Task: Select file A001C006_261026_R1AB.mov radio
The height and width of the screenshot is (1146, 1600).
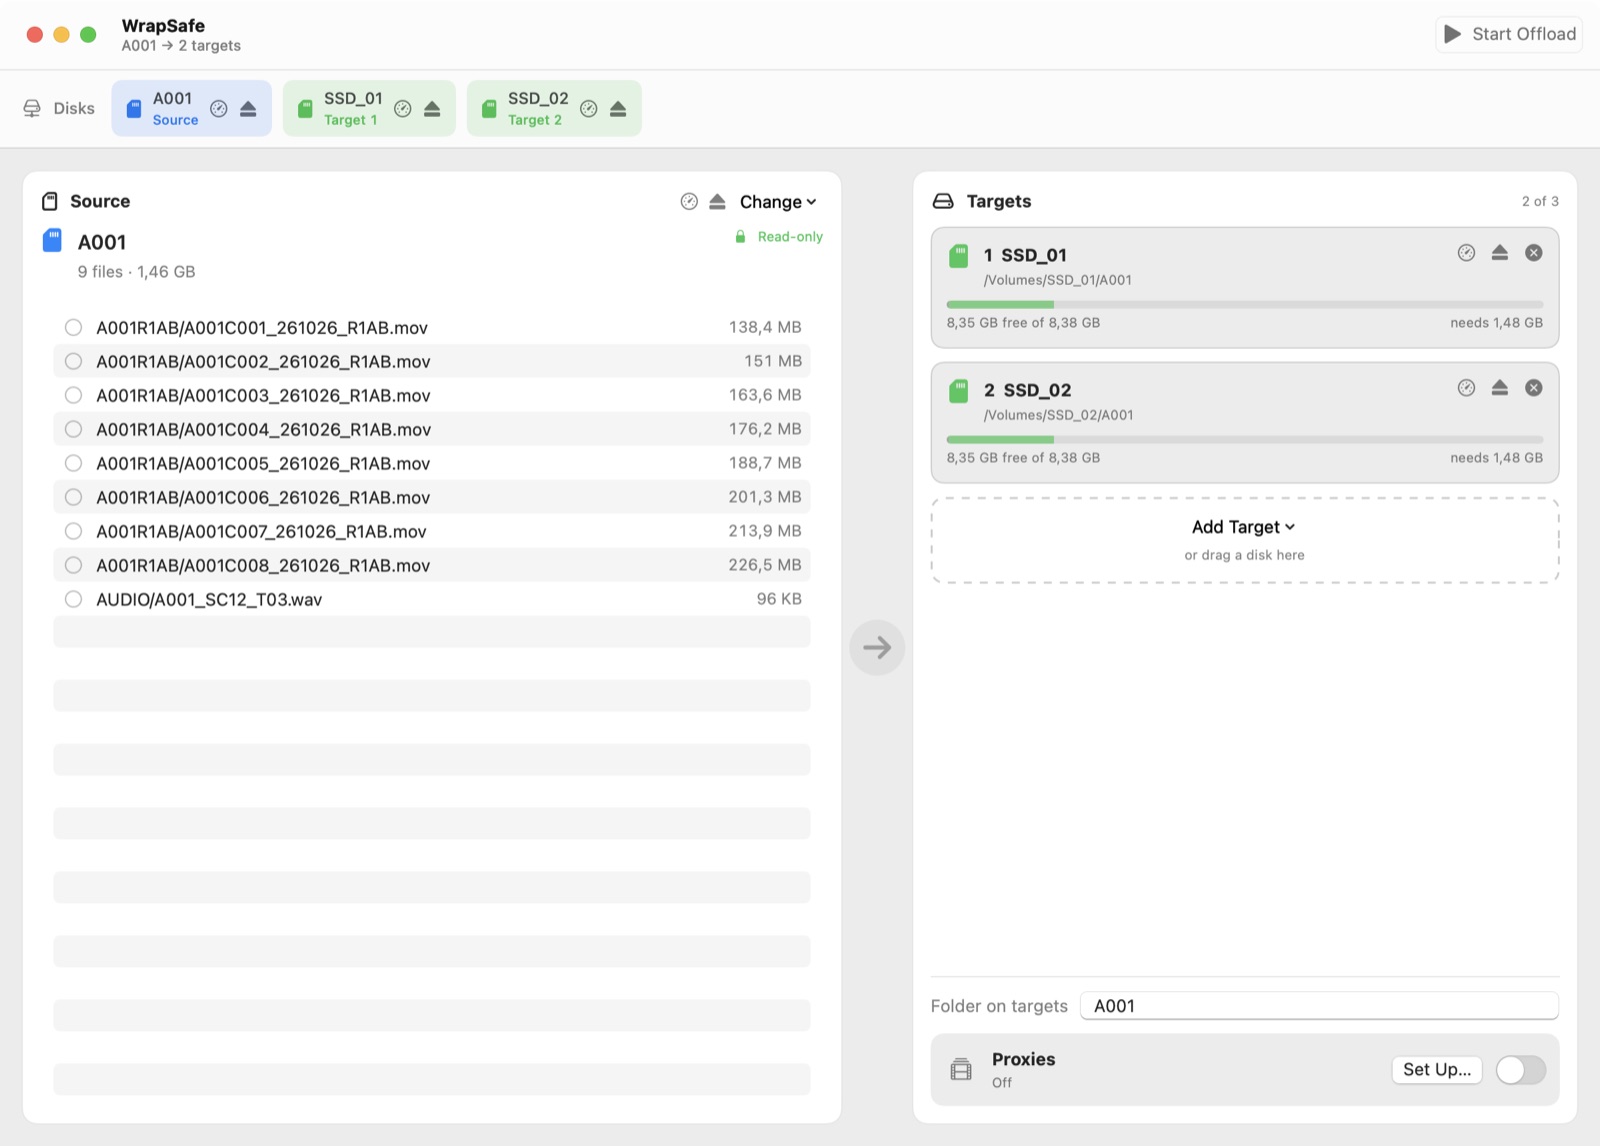Action: (73, 497)
